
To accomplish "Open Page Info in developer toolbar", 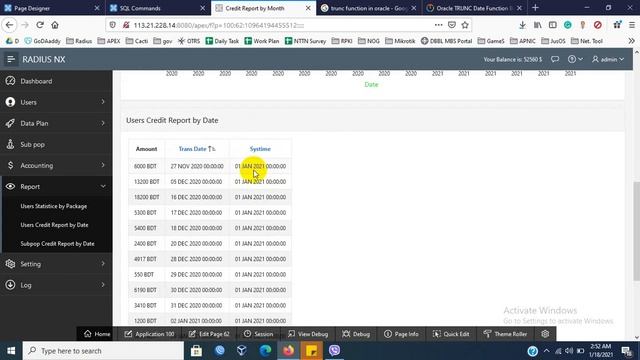I will tap(401, 334).
